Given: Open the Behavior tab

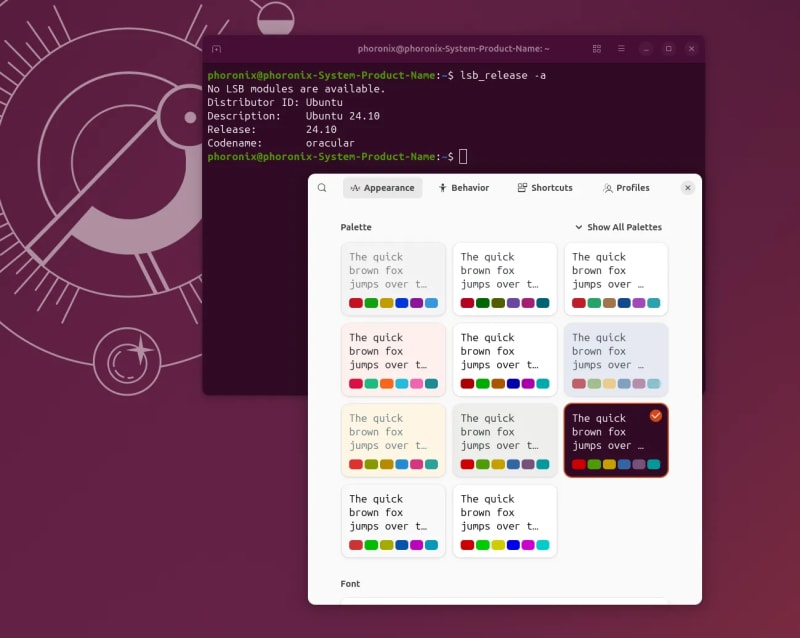Looking at the screenshot, I should (x=463, y=188).
